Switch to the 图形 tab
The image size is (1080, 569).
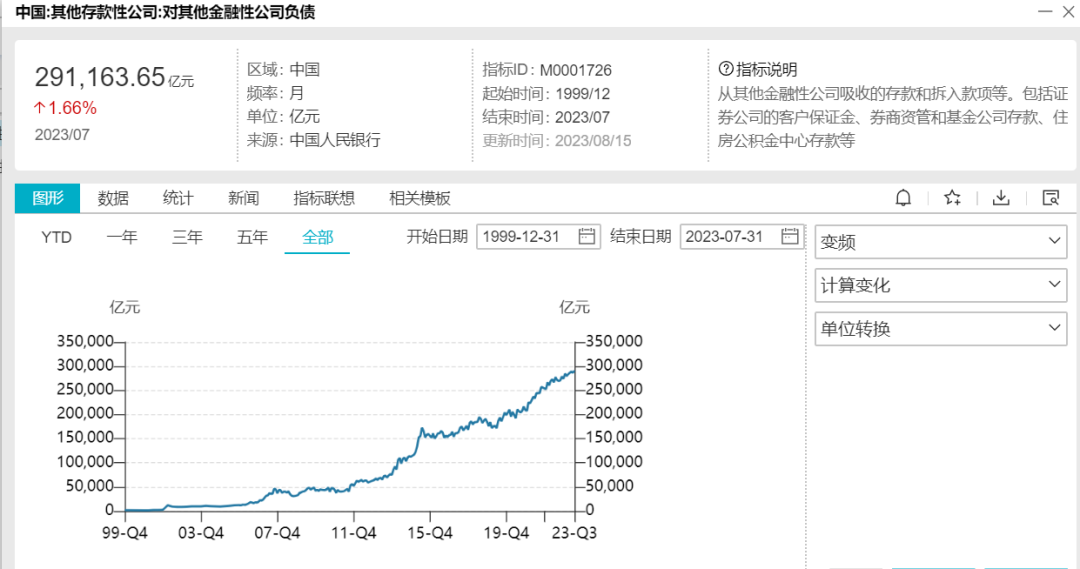point(48,198)
